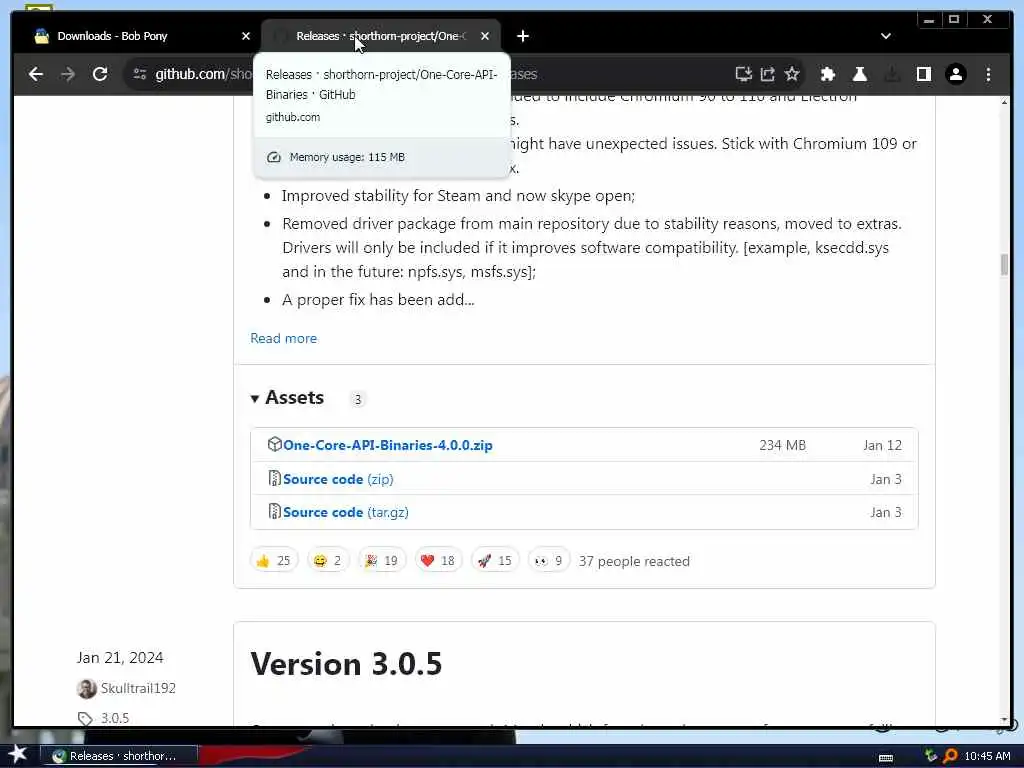Reload the GitHub releases page

click(100, 74)
